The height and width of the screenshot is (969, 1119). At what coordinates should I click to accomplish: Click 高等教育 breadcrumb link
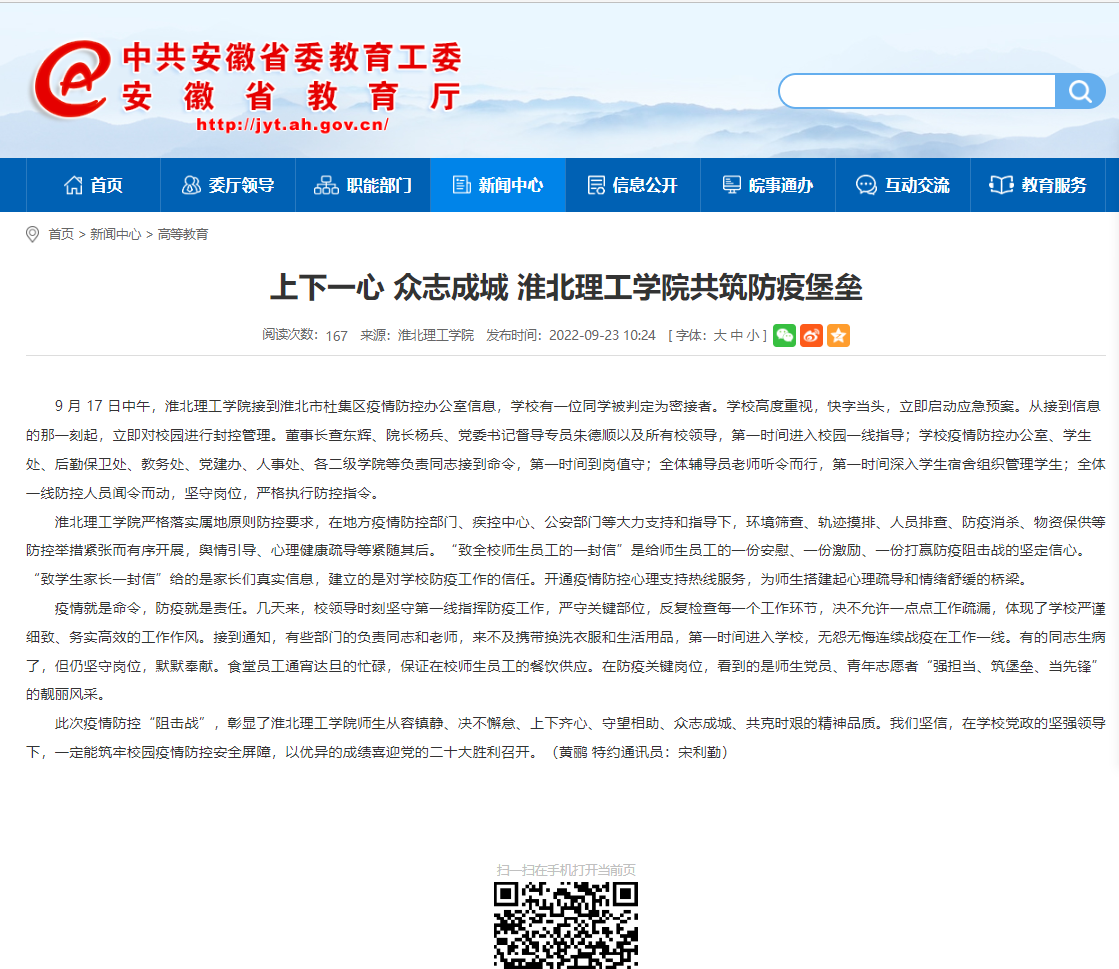[x=183, y=234]
